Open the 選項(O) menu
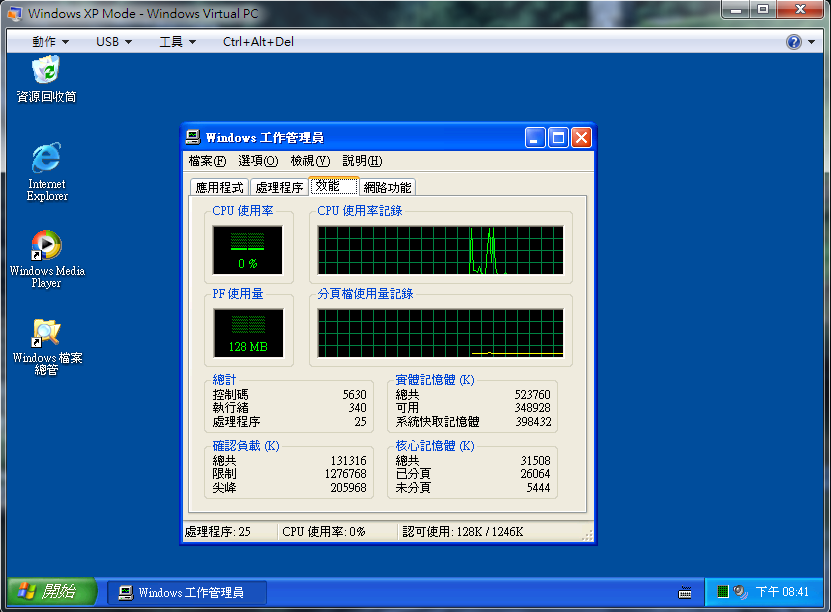 point(258,161)
